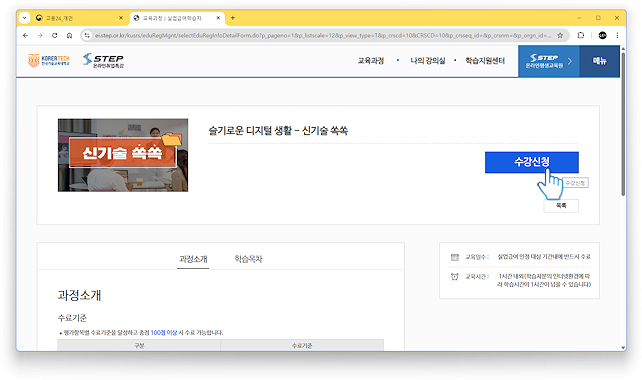
Task: Click the browser forward arrow
Action: coord(40,36)
